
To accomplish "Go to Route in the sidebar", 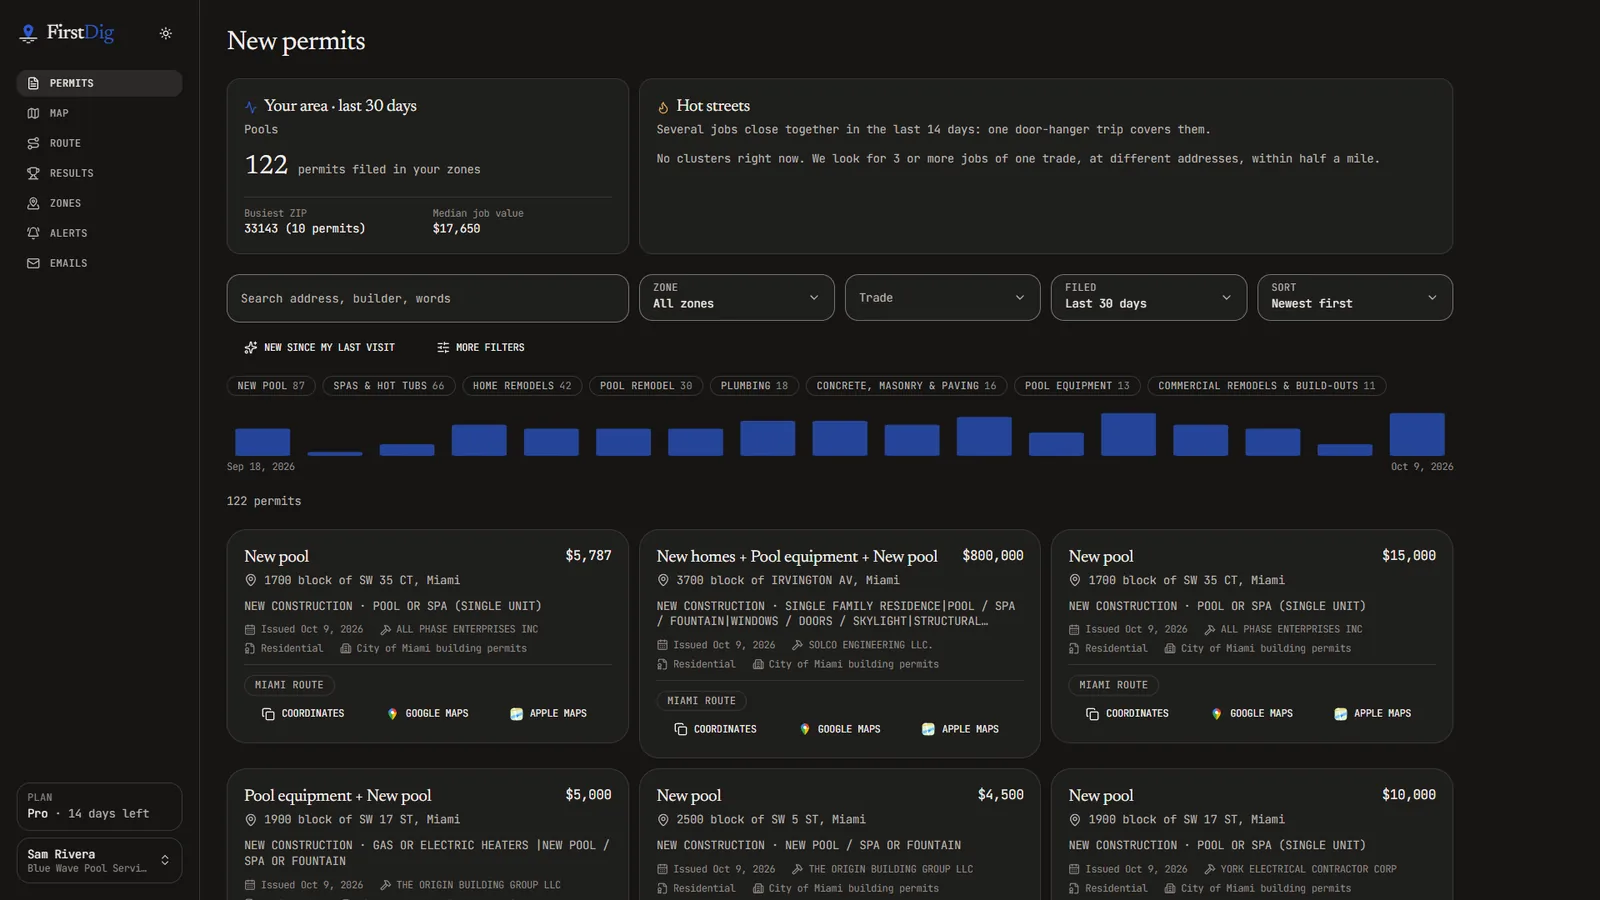I will tap(99, 143).
